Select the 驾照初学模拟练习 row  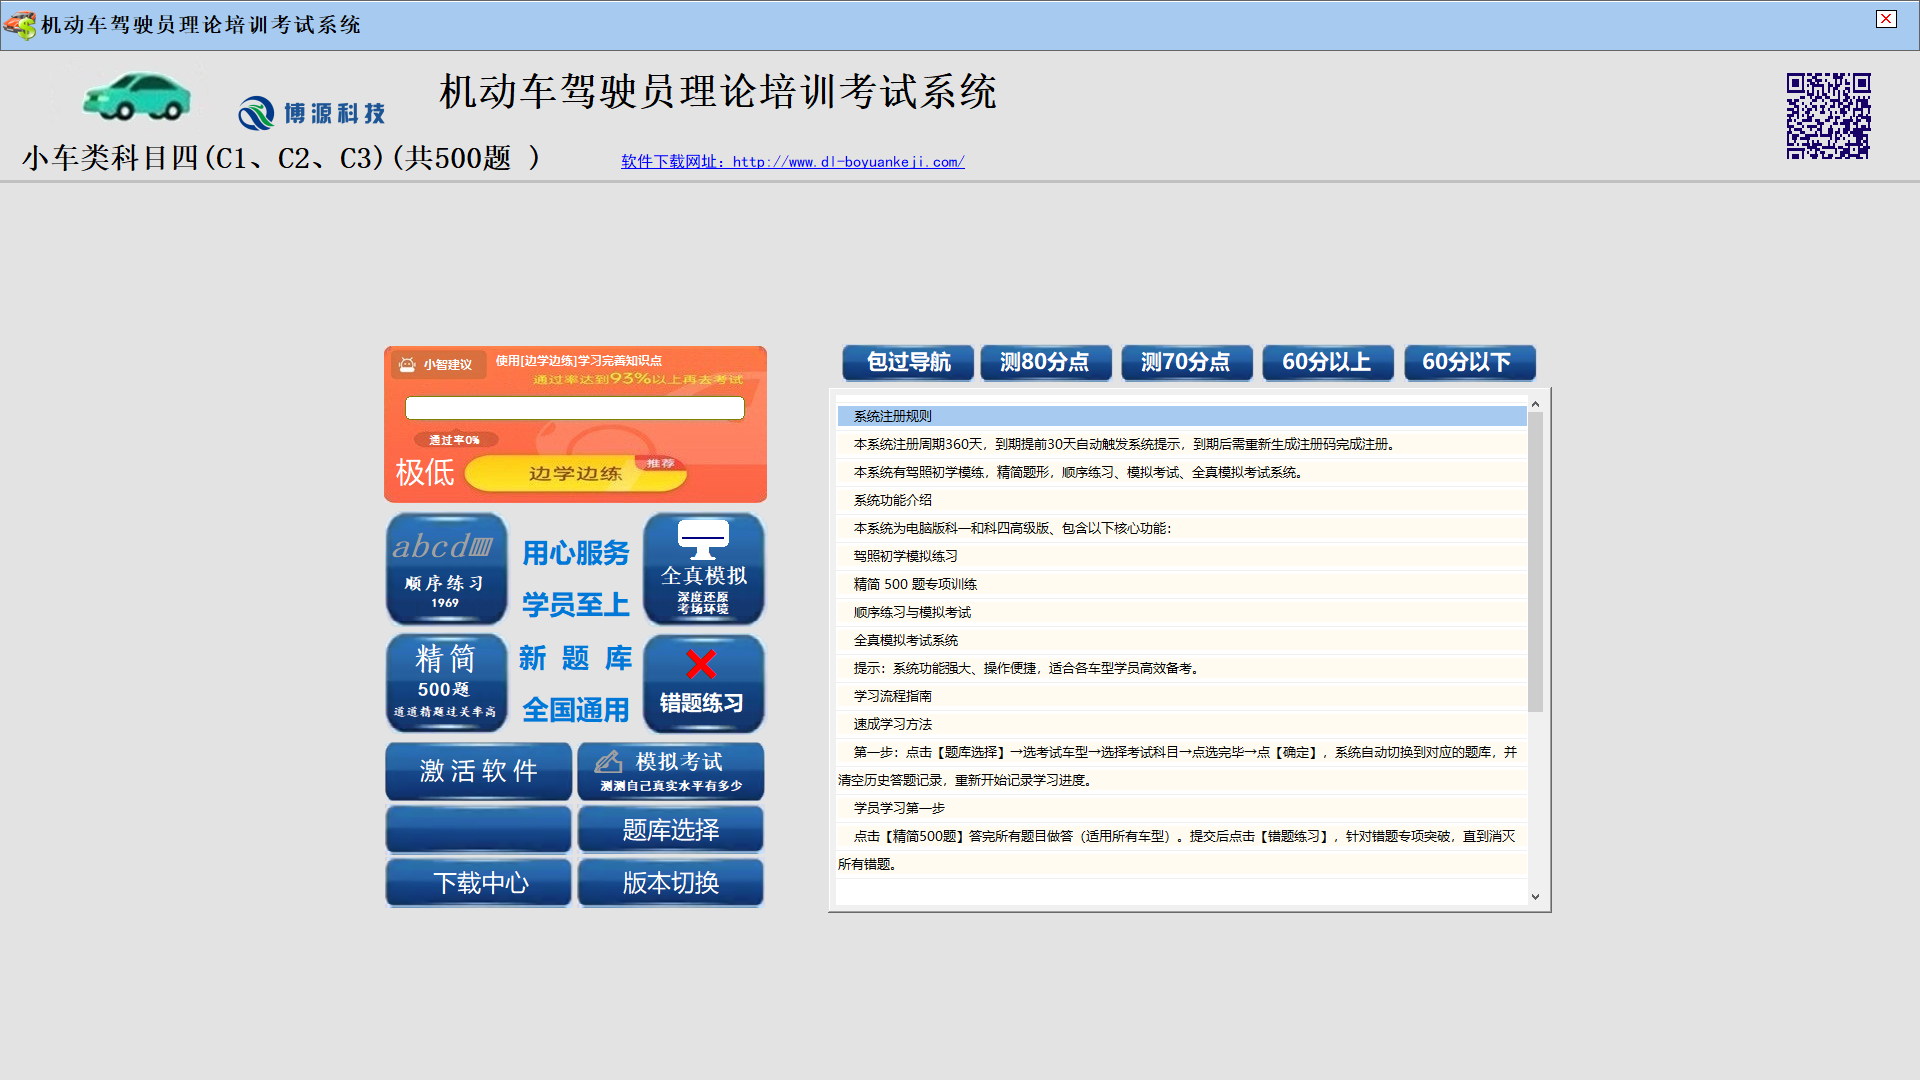(x=1181, y=556)
